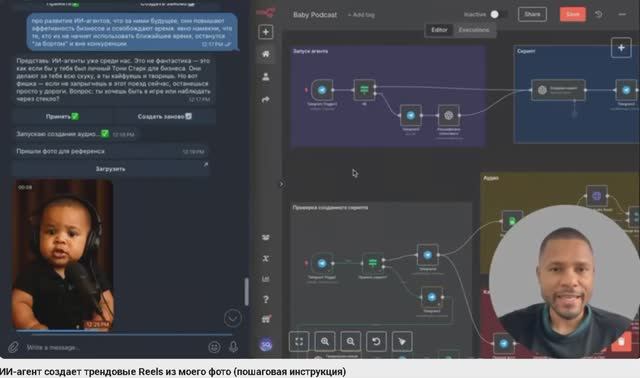
Task: Select the OpenAI node in Запуск агента
Action: (449, 116)
